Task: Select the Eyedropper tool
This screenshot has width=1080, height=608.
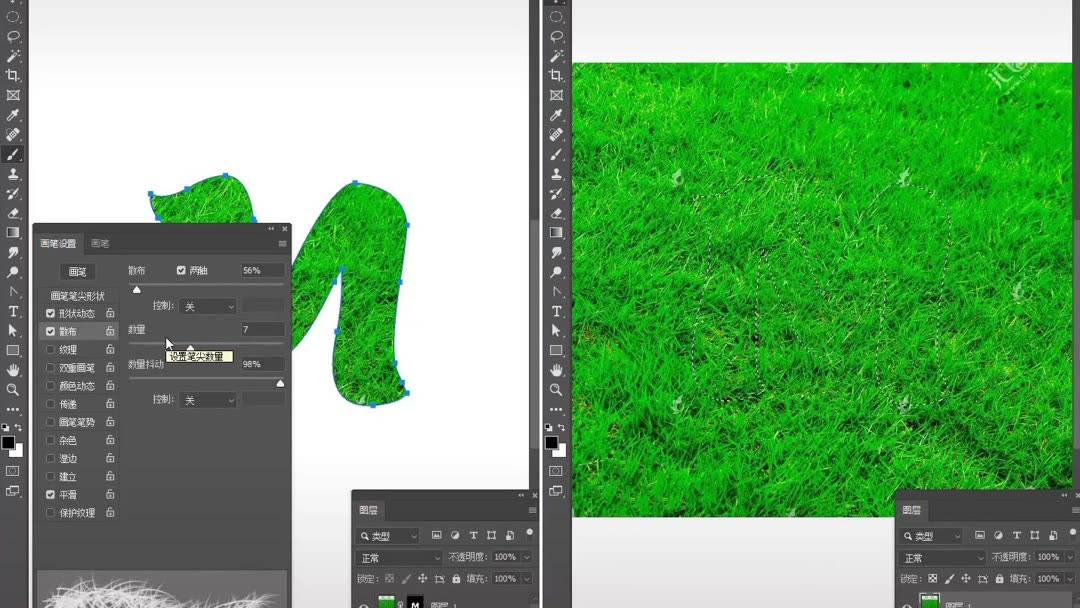Action: point(12,116)
